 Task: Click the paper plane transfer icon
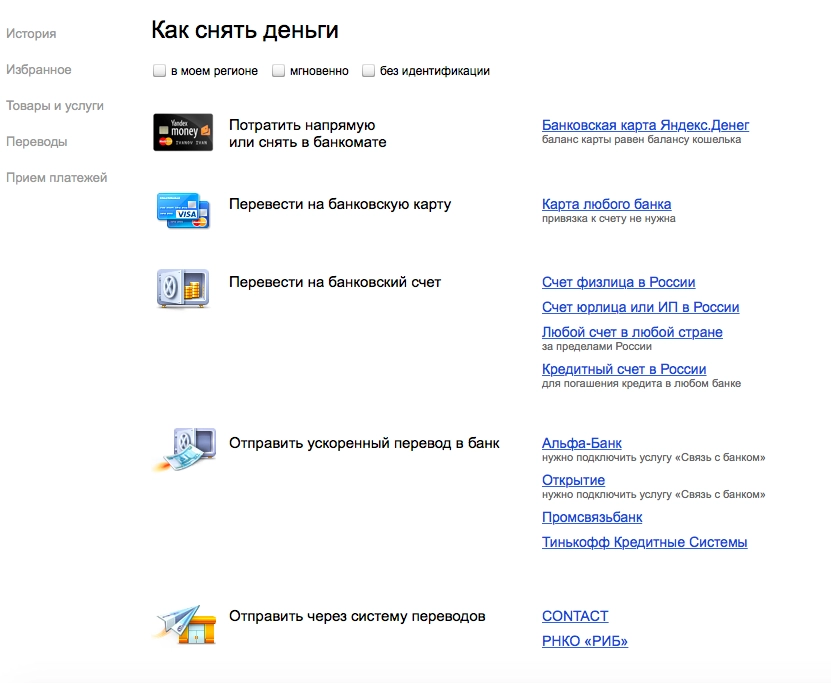point(183,622)
